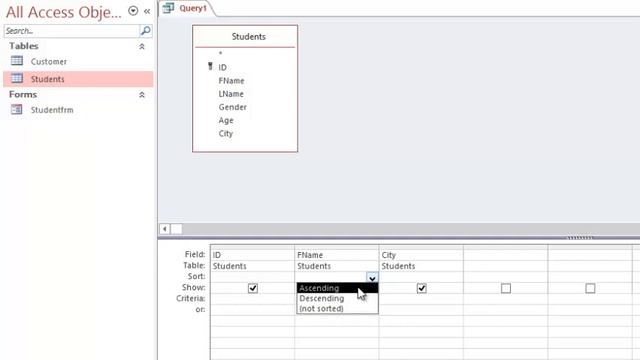Click the All Access Objects pane title
The width and height of the screenshot is (640, 360).
tap(64, 12)
